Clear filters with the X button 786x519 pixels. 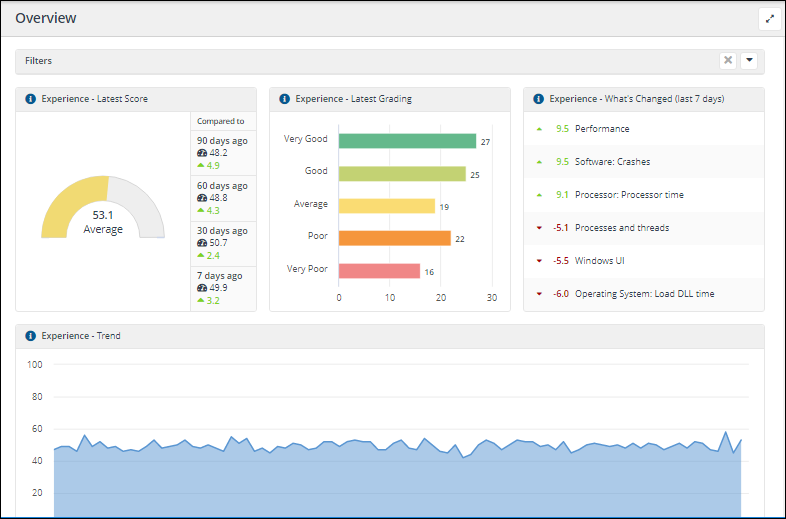click(x=728, y=61)
